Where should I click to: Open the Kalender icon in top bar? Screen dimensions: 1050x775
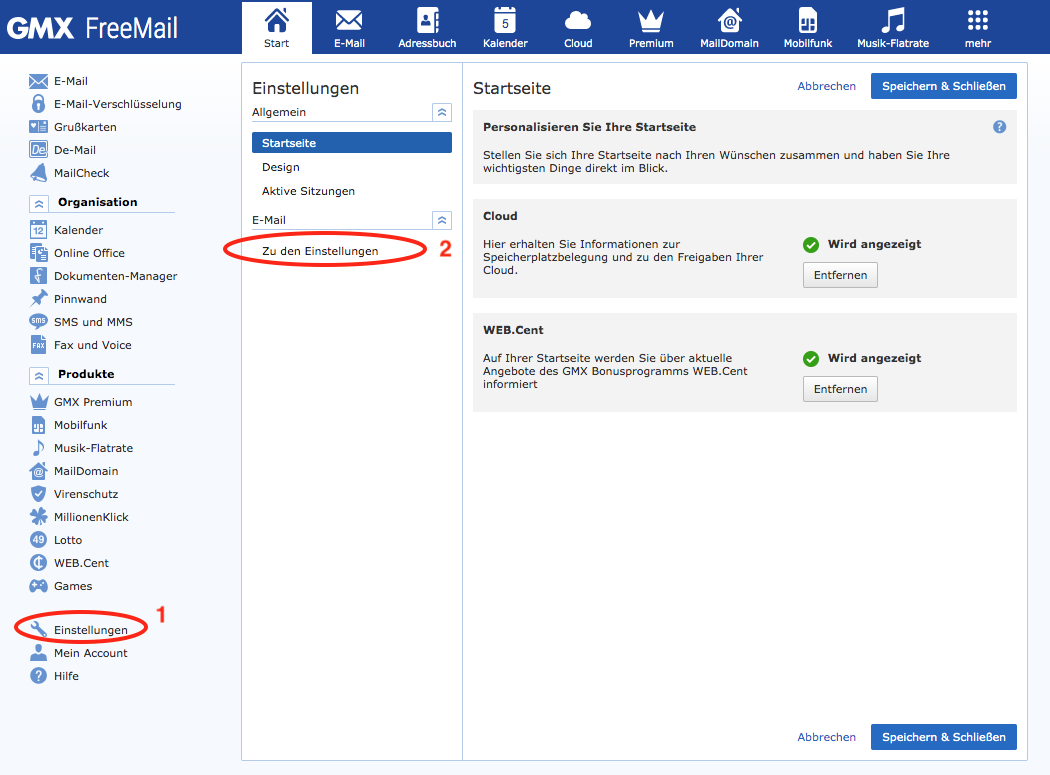505,22
